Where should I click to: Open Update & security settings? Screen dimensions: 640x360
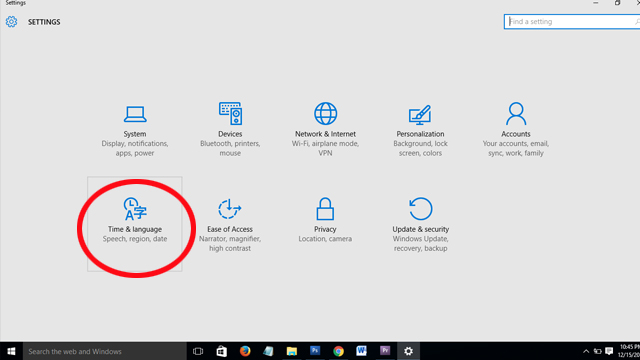[x=420, y=224]
